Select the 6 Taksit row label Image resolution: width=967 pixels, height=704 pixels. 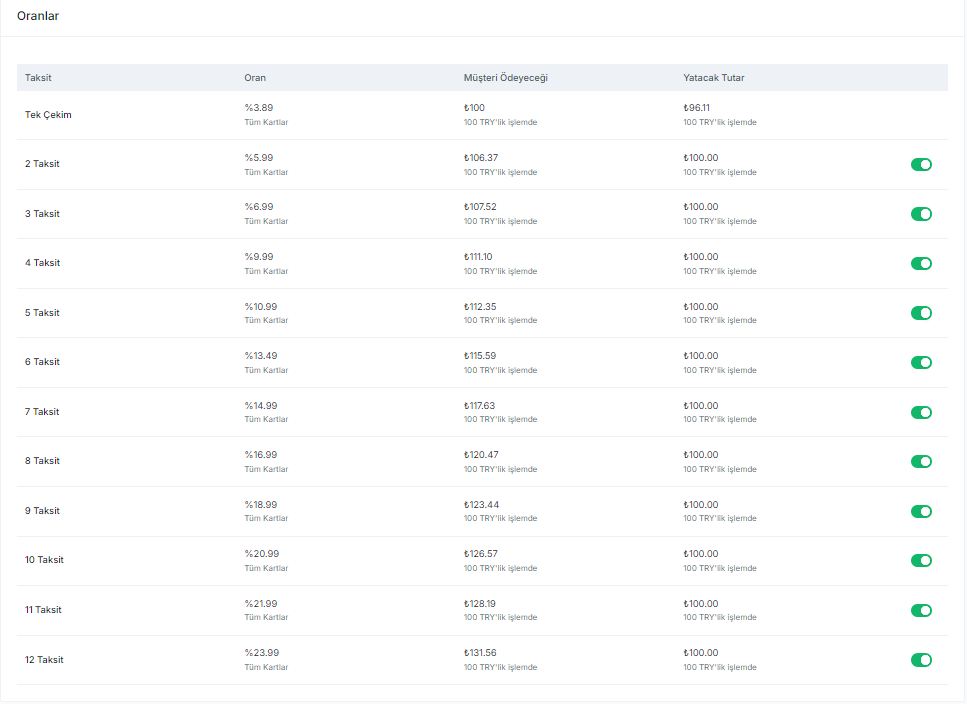(x=42, y=362)
